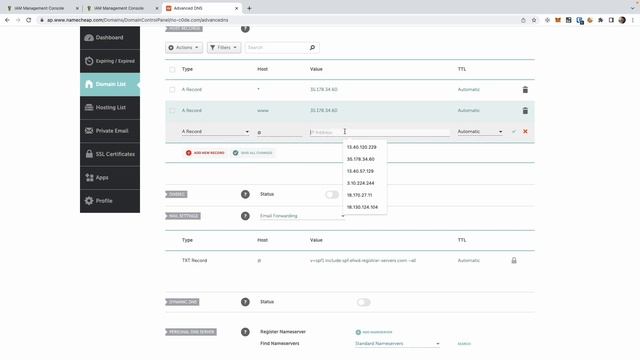Screen dimensions: 640x360
Task: Switch to second IAM Management Console tab
Action: [122, 8]
